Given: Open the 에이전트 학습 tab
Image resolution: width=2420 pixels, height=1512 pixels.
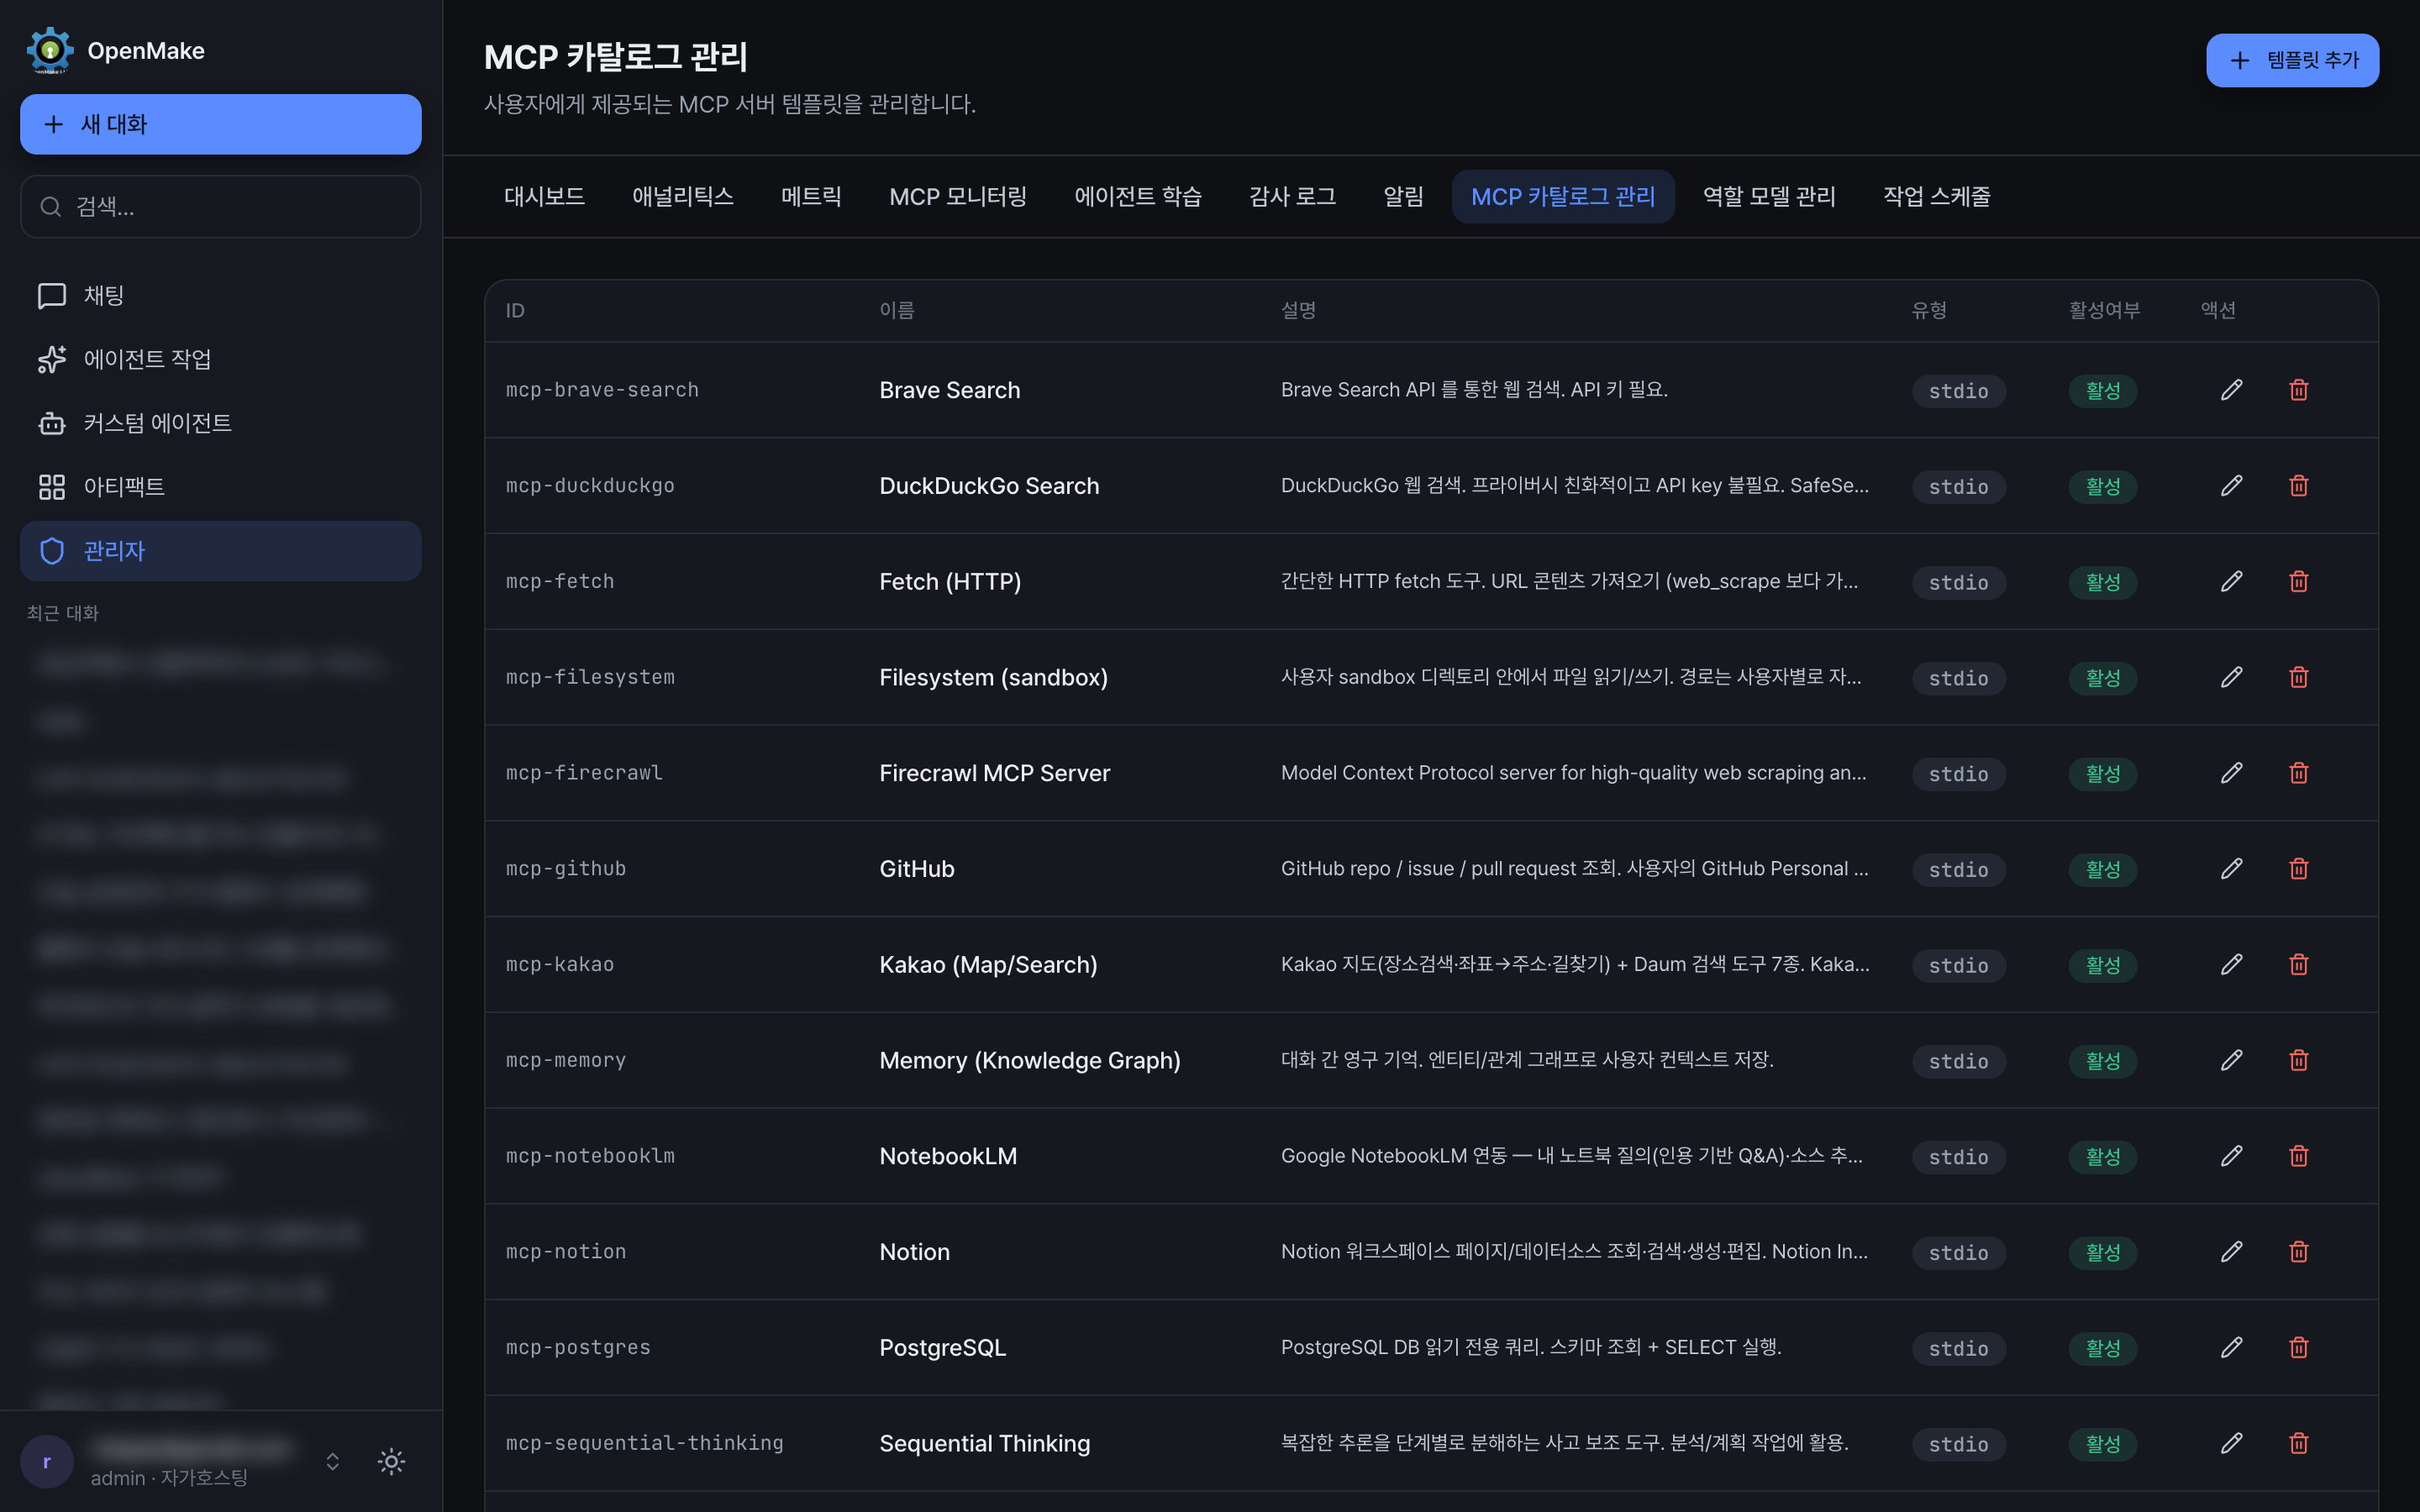Looking at the screenshot, I should 1137,196.
